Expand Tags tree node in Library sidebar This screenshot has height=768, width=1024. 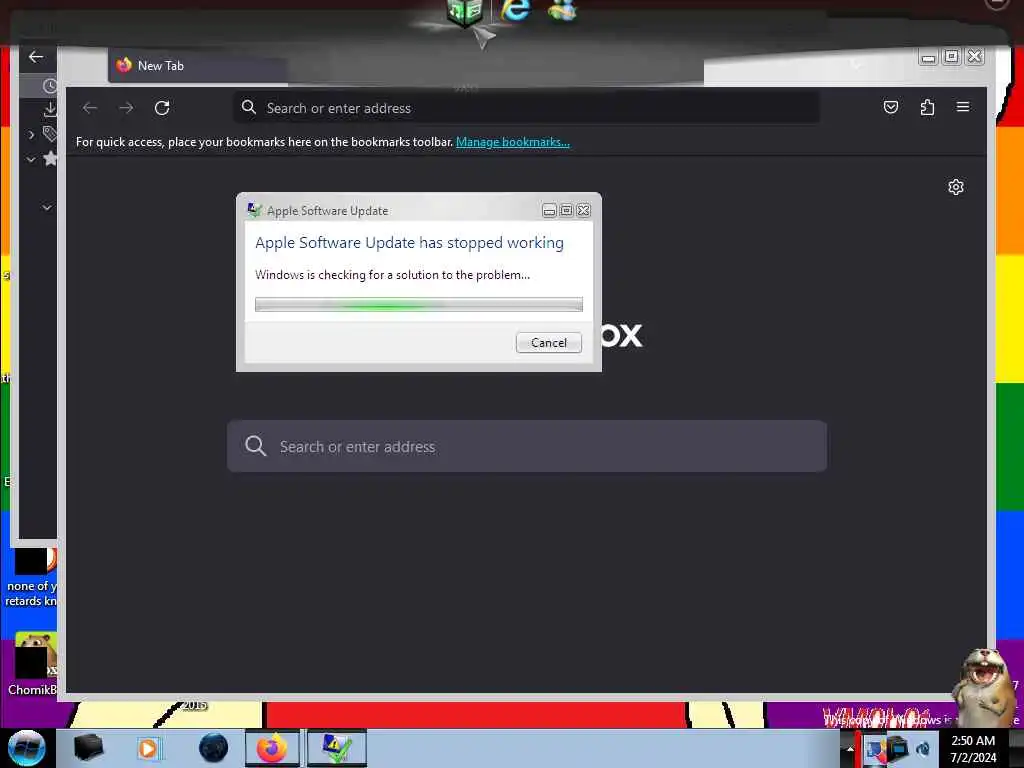point(31,135)
